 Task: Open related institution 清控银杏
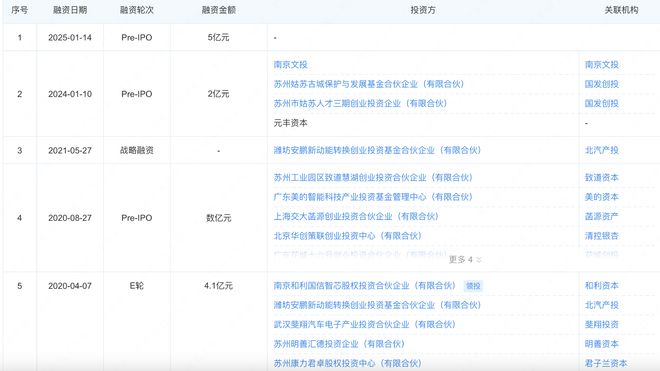(601, 235)
